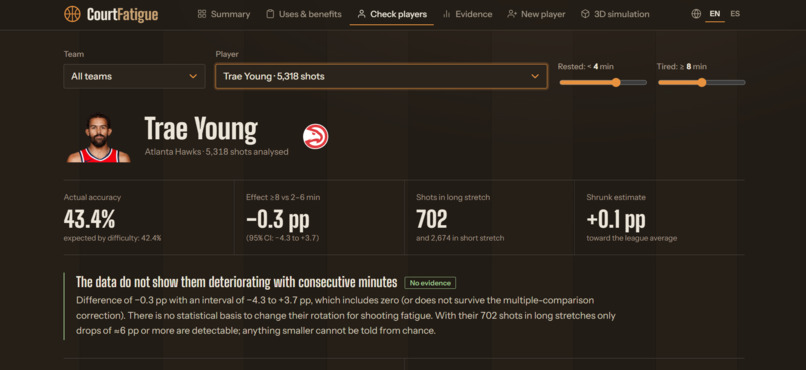
Task: Click 'toward the league average' text
Action: pyautogui.click(x=632, y=238)
